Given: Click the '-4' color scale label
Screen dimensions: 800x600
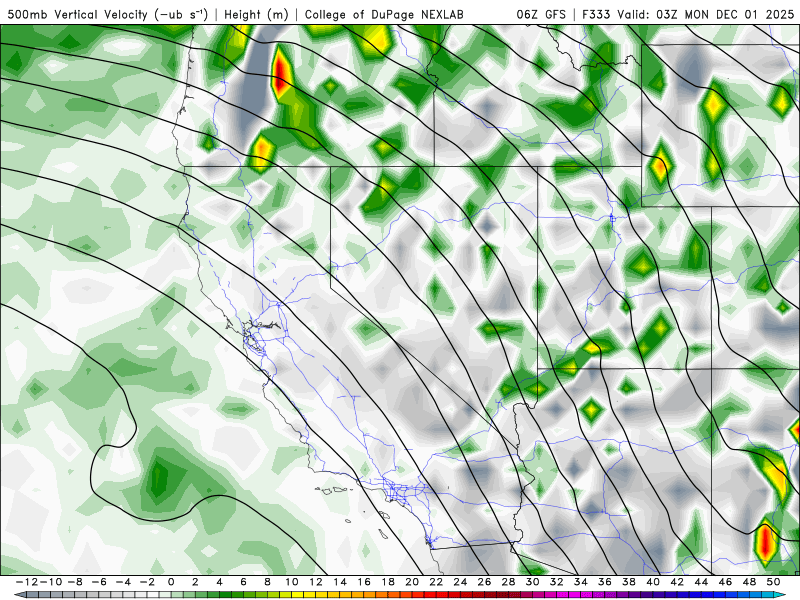Looking at the screenshot, I should coord(122,582).
